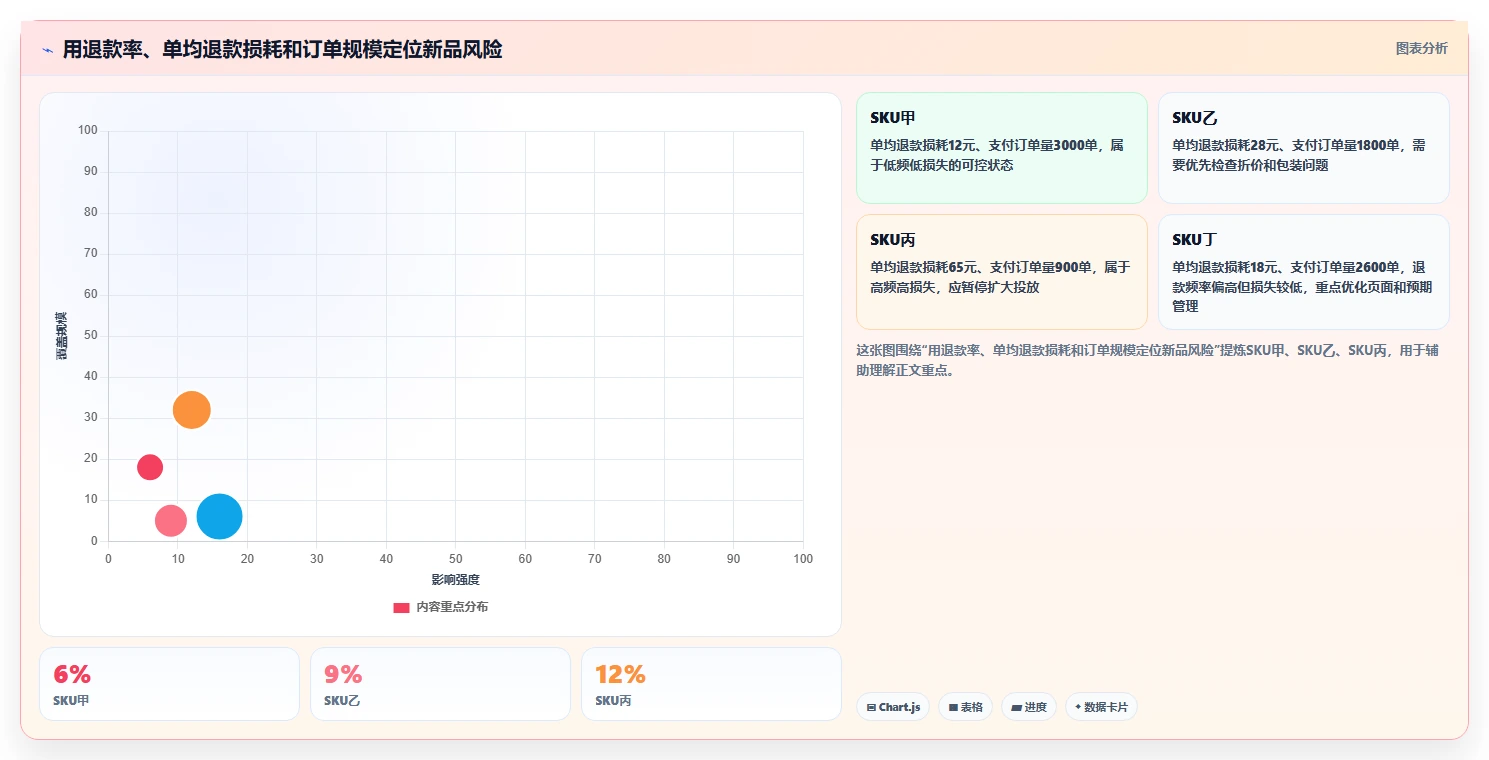1489x760 pixels.
Task: Click the page title about 退款率
Action: (x=282, y=49)
